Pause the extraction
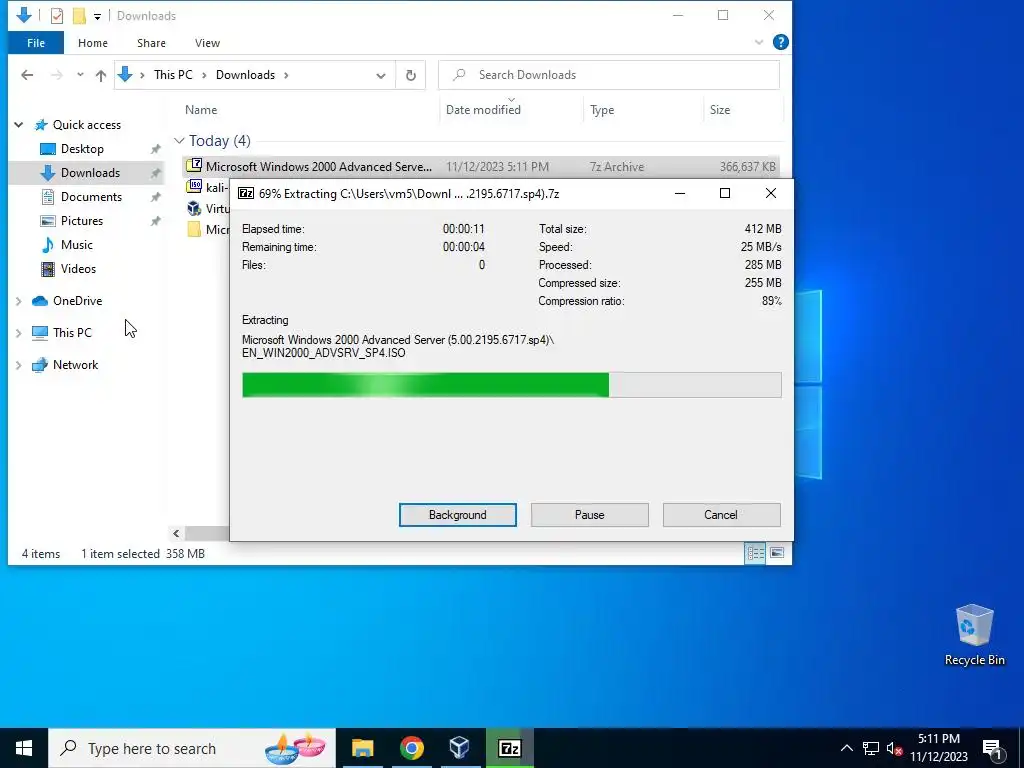 coord(589,515)
